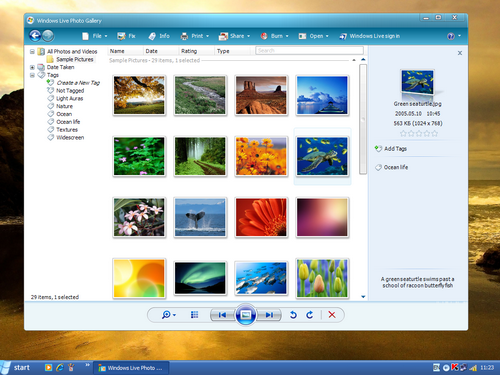Screen dimensions: 500x375
Task: Click the blue Back arrow button
Action: [x=35, y=36]
